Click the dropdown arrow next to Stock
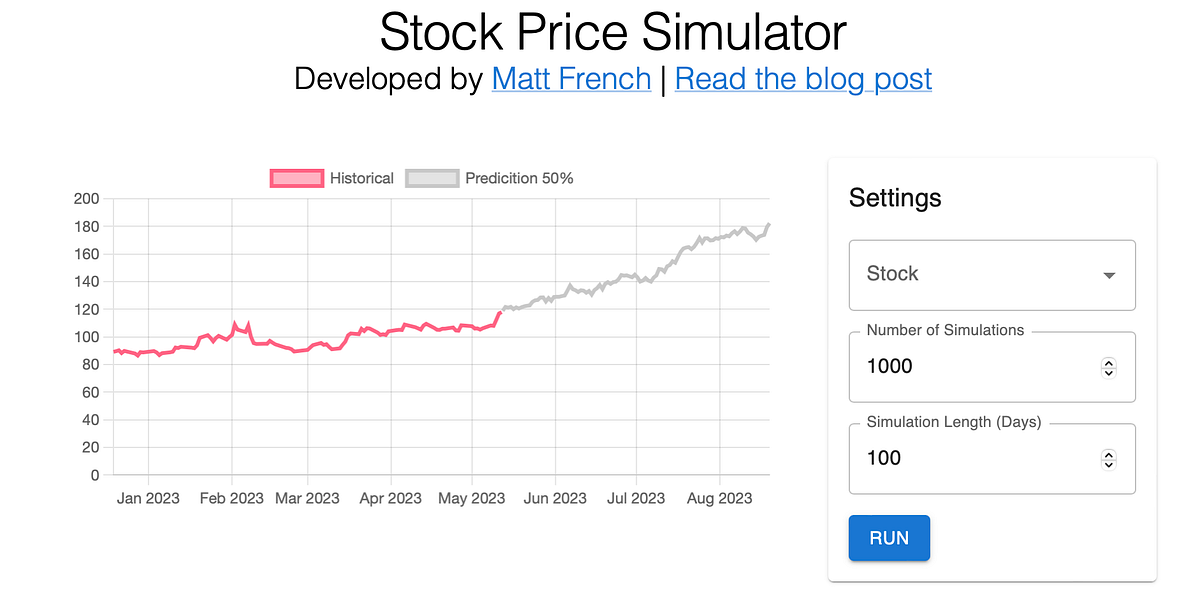The height and width of the screenshot is (613, 1200). [x=1108, y=275]
